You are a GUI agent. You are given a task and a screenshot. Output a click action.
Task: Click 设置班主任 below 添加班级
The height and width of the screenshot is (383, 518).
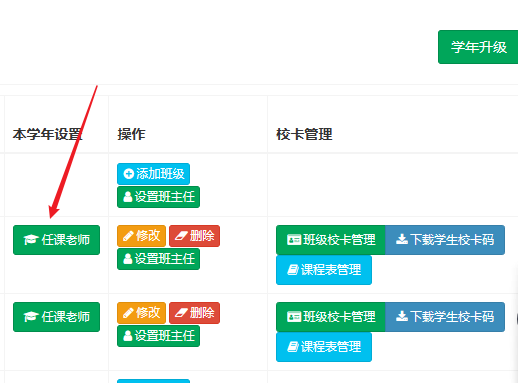[158, 197]
